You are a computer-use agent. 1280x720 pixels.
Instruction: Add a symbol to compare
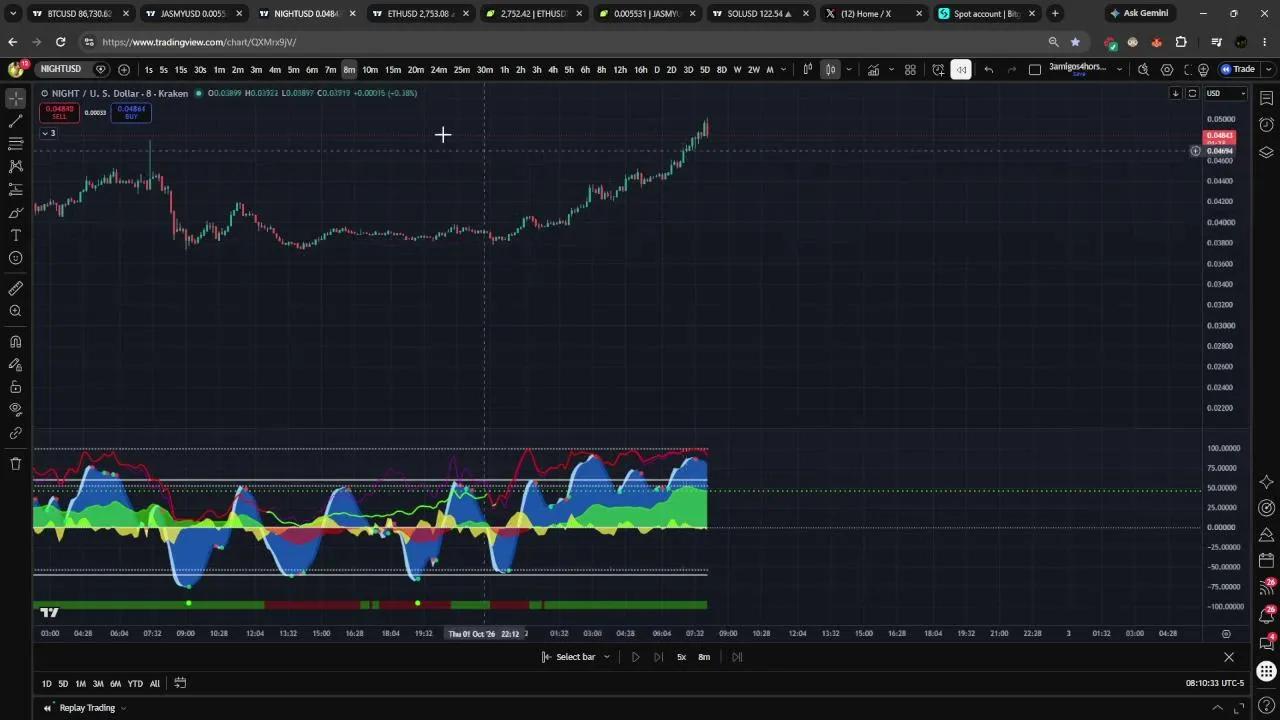click(124, 70)
